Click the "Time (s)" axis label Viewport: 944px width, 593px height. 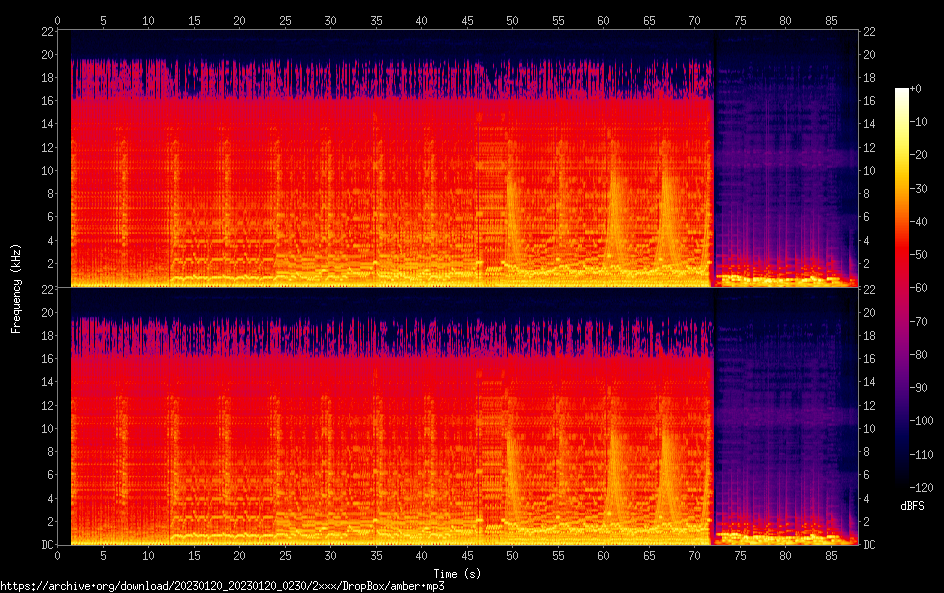coord(457,574)
